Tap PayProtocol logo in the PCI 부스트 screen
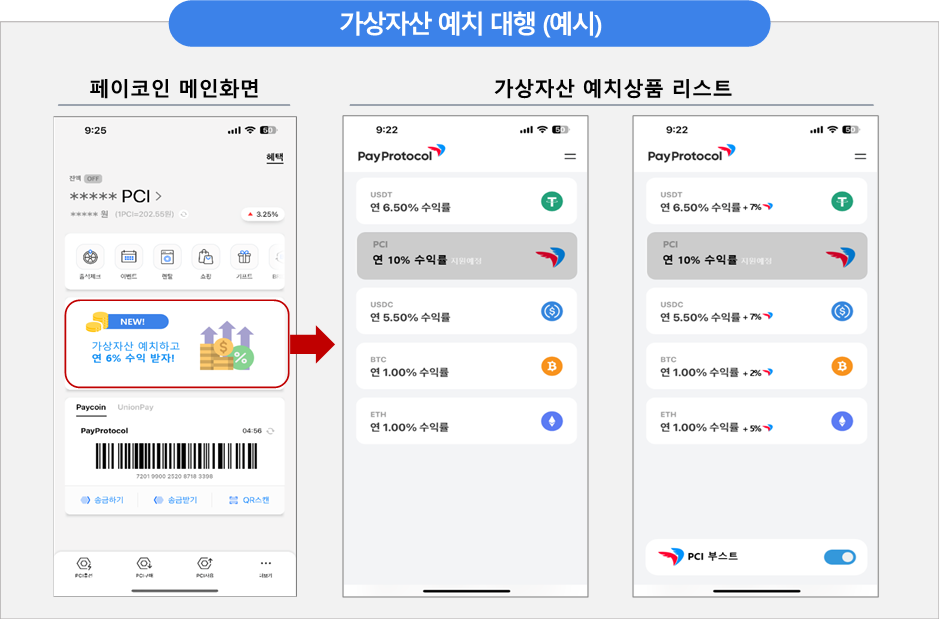Viewport: 940px width, 620px height. click(x=691, y=154)
